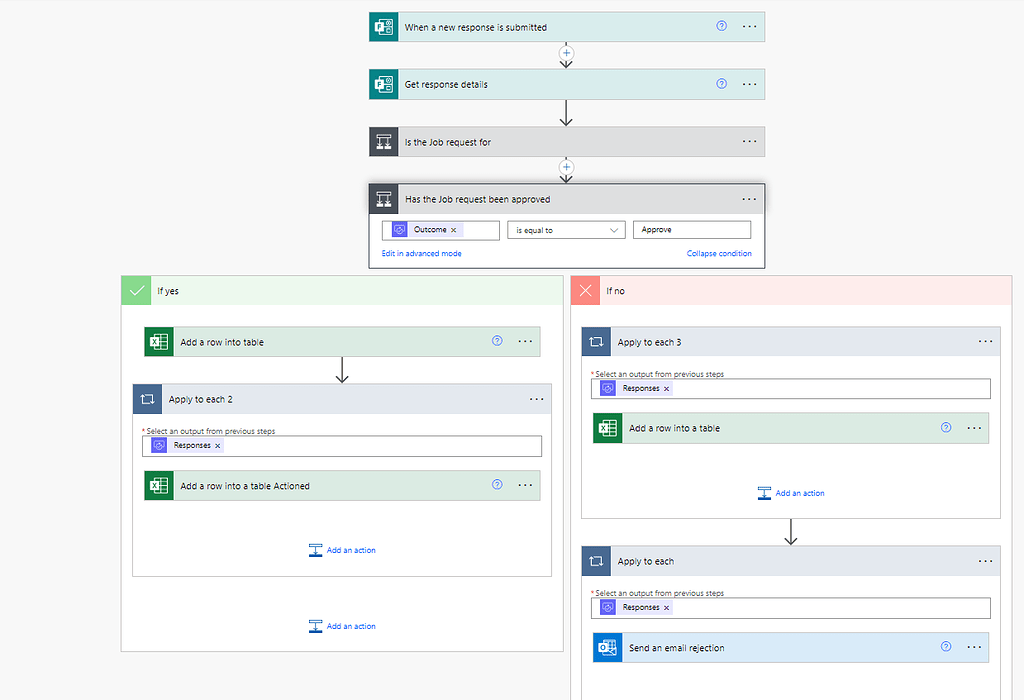Click the Forms icon on "Get response details"
The height and width of the screenshot is (700, 1024).
[x=383, y=84]
